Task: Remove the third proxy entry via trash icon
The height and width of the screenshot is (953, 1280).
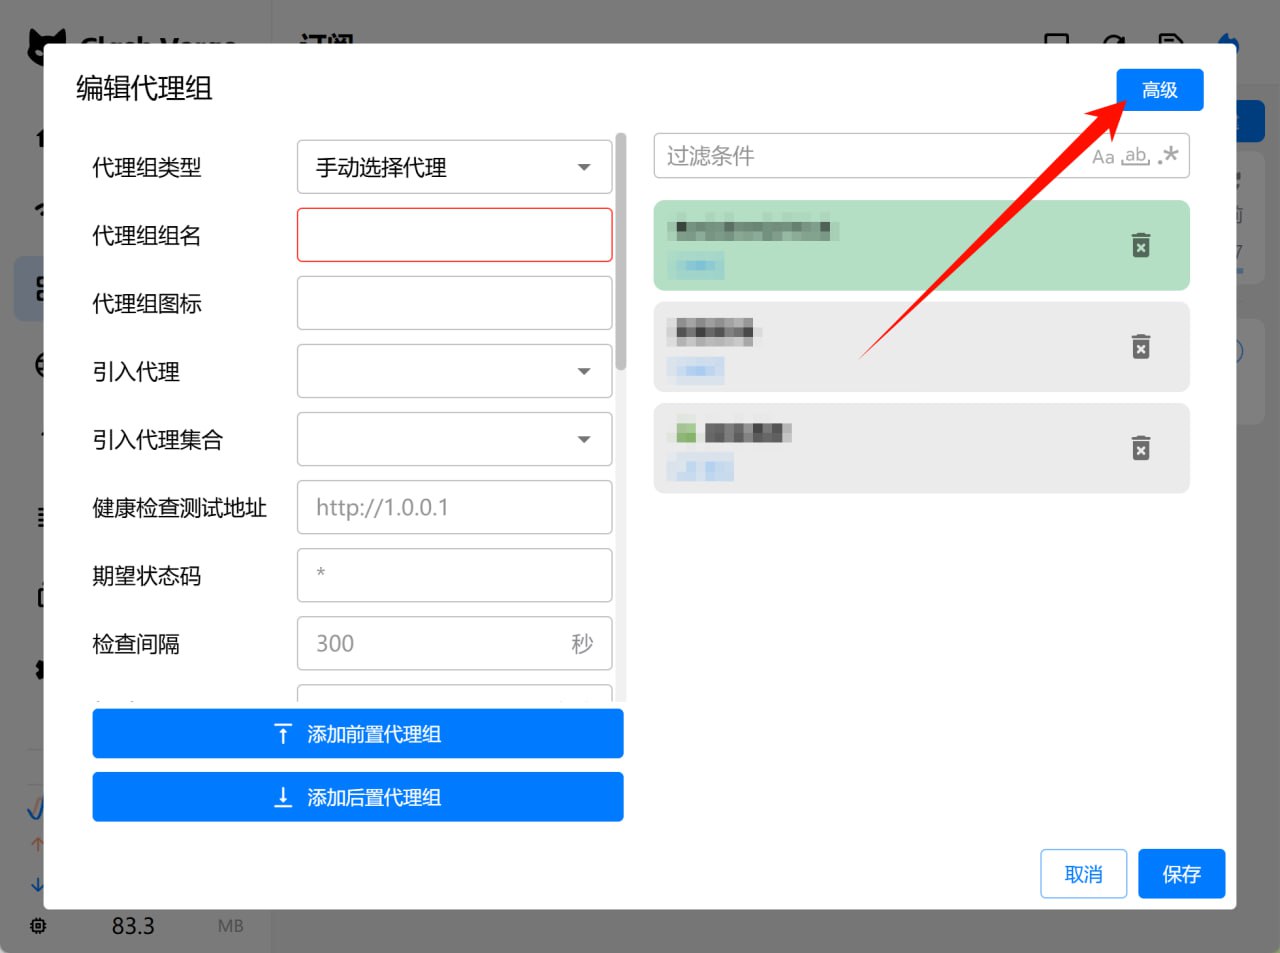Action: tap(1140, 447)
